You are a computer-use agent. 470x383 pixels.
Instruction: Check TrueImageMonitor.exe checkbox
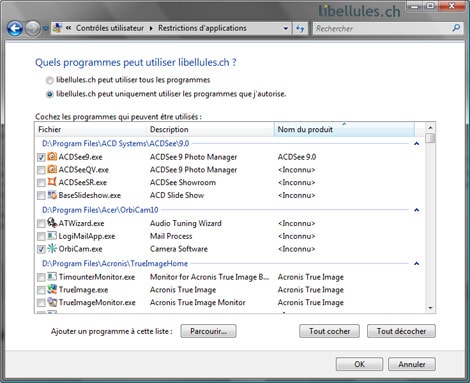pyautogui.click(x=41, y=303)
